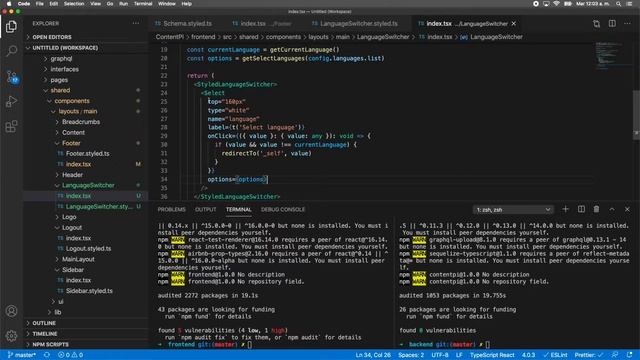Change language mode TypeScript React

[x=492, y=355]
